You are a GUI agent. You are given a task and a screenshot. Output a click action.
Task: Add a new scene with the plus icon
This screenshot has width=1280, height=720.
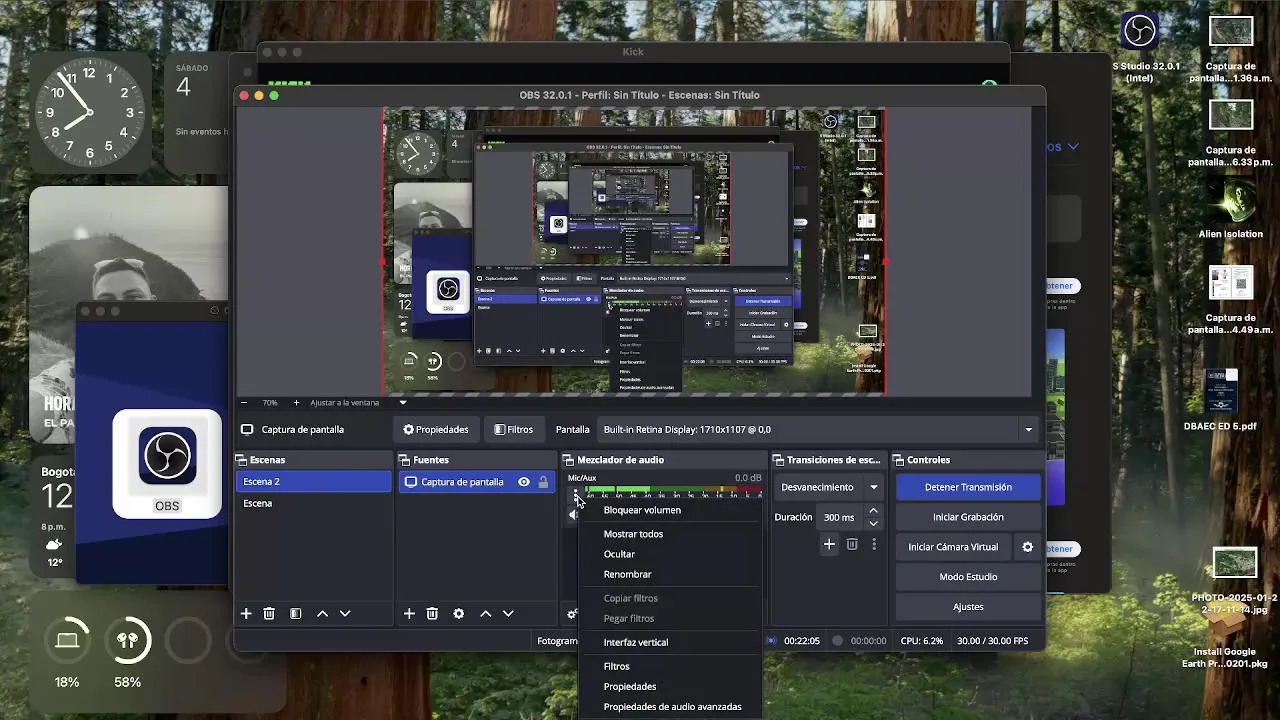tap(246, 613)
